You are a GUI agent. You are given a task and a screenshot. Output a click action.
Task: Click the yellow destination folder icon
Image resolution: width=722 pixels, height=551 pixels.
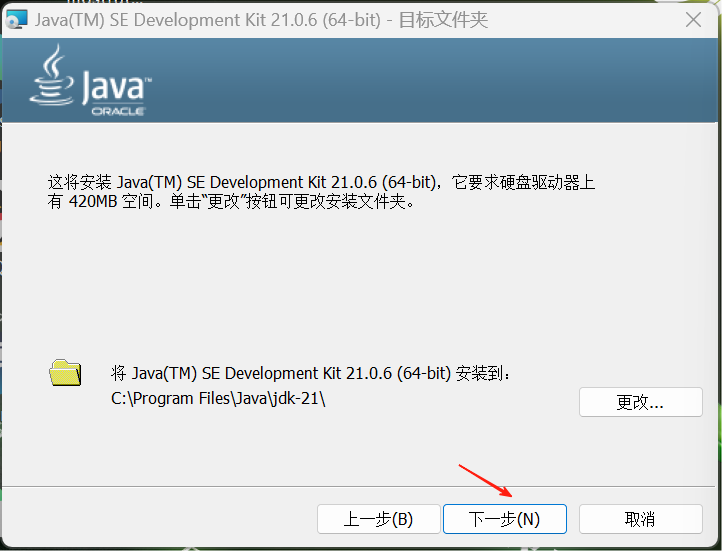[65, 372]
